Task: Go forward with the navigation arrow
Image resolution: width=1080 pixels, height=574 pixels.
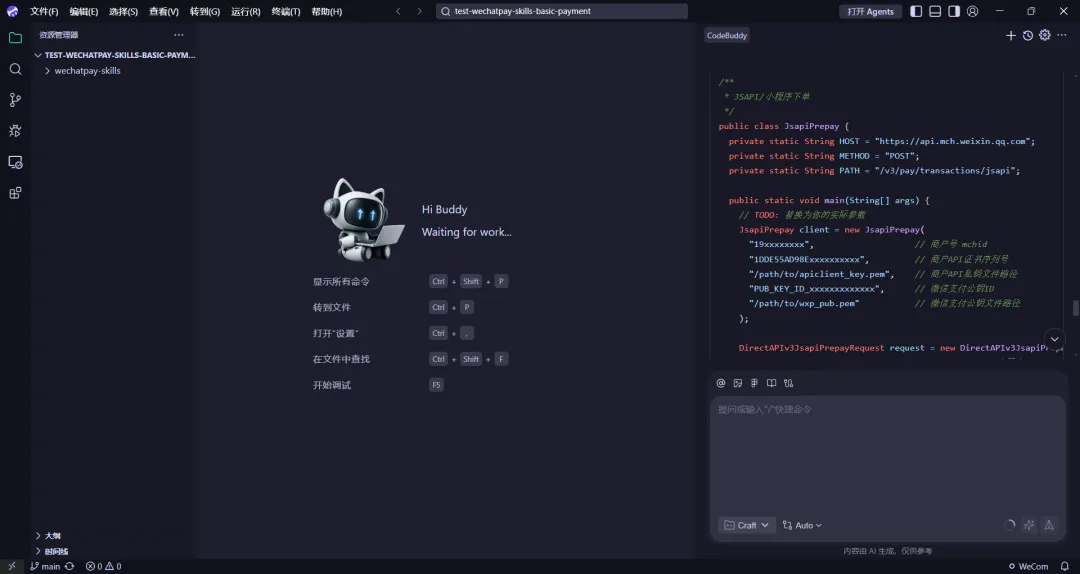Action: coord(419,11)
